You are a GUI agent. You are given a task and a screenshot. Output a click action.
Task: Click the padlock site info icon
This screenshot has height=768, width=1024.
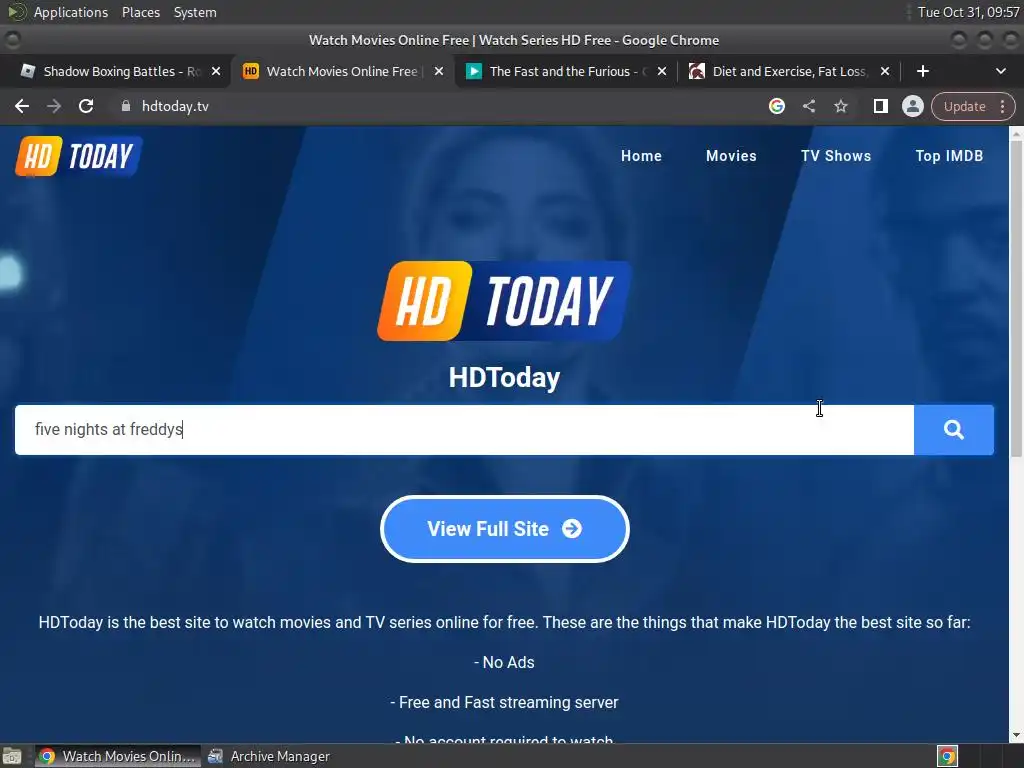tap(126, 106)
